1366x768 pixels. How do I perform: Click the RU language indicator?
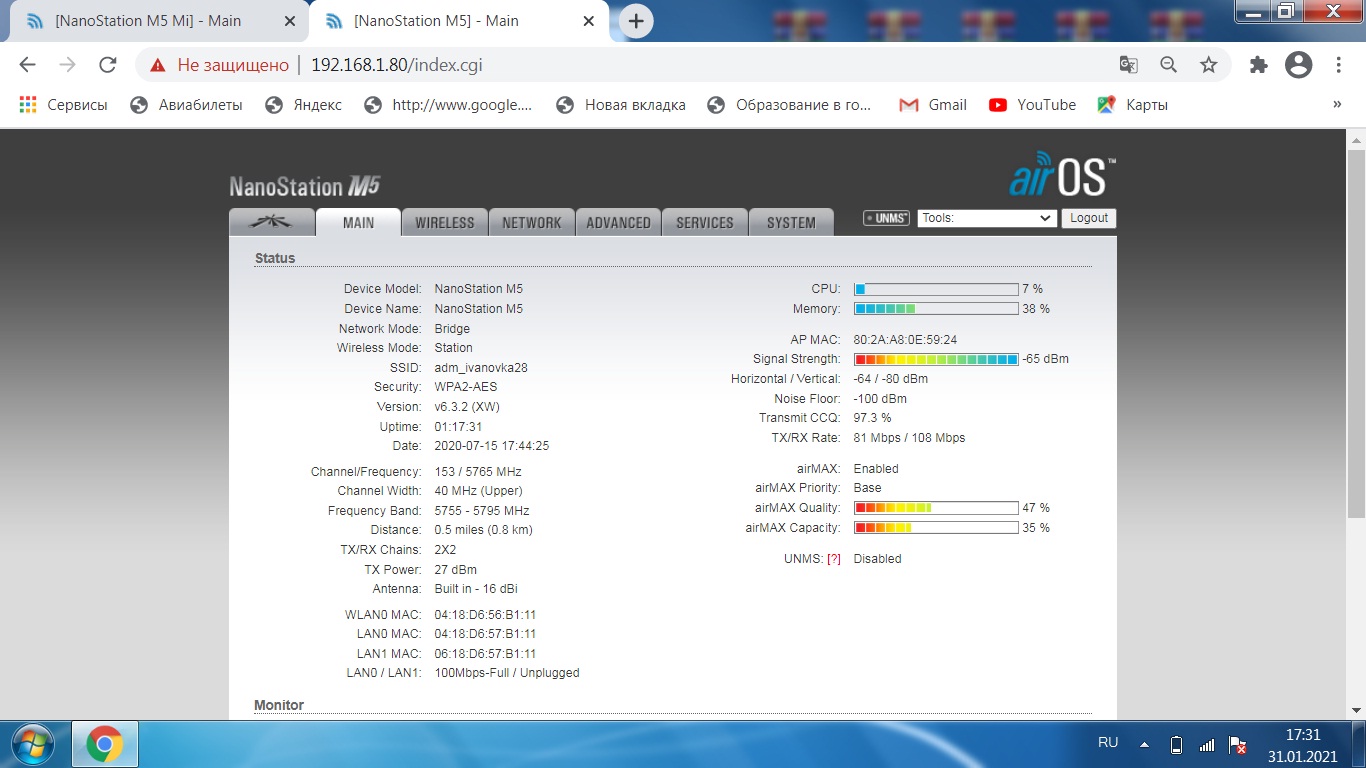coord(1108,743)
